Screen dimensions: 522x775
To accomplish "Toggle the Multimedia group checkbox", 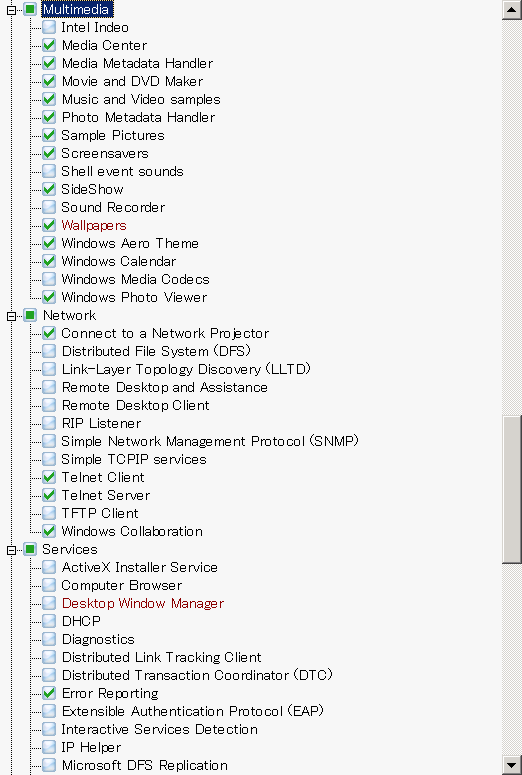I will click(x=30, y=9).
